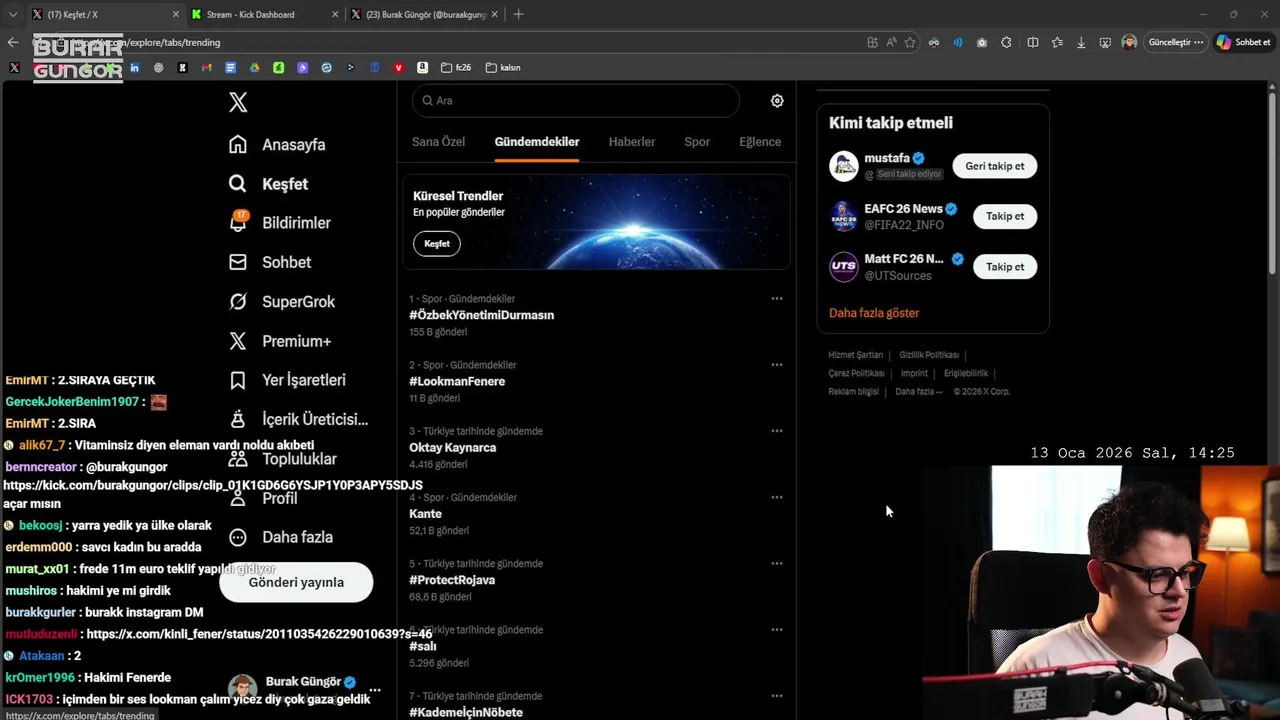Click Gönderi yayınla post button
Viewport: 1280px width, 720px height.
(x=296, y=582)
